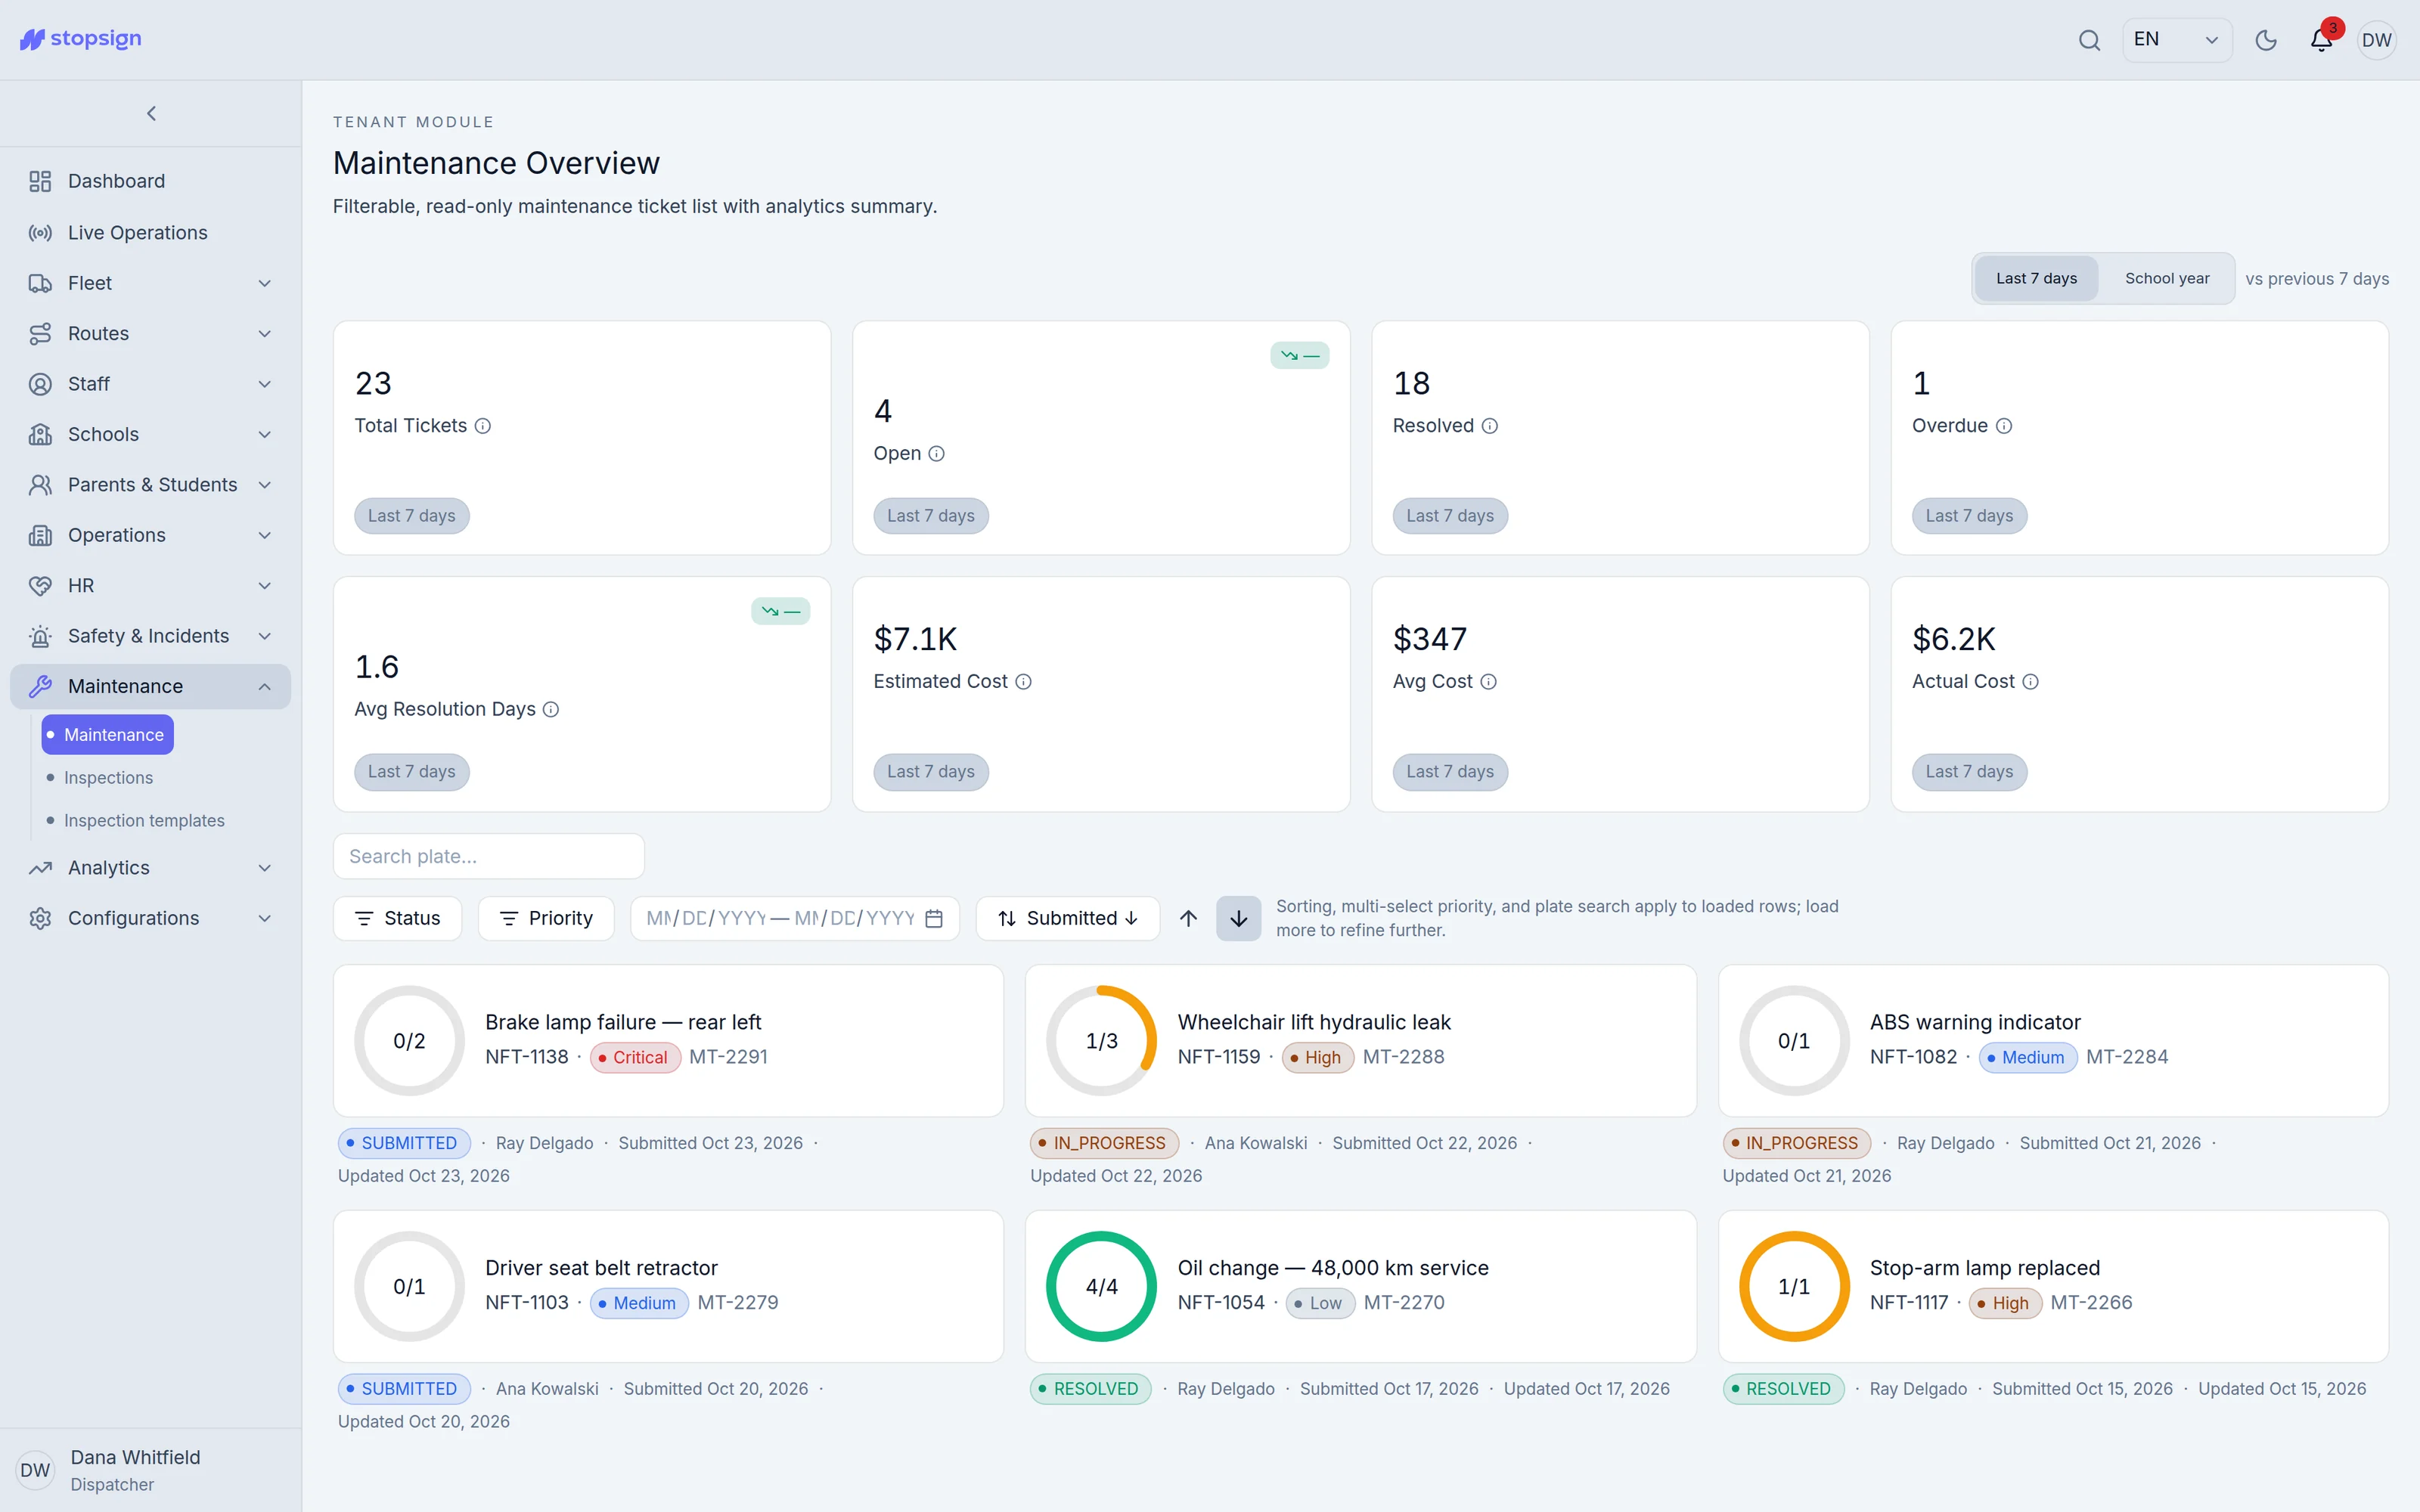Sort ascending with the up arrow

(x=1188, y=918)
